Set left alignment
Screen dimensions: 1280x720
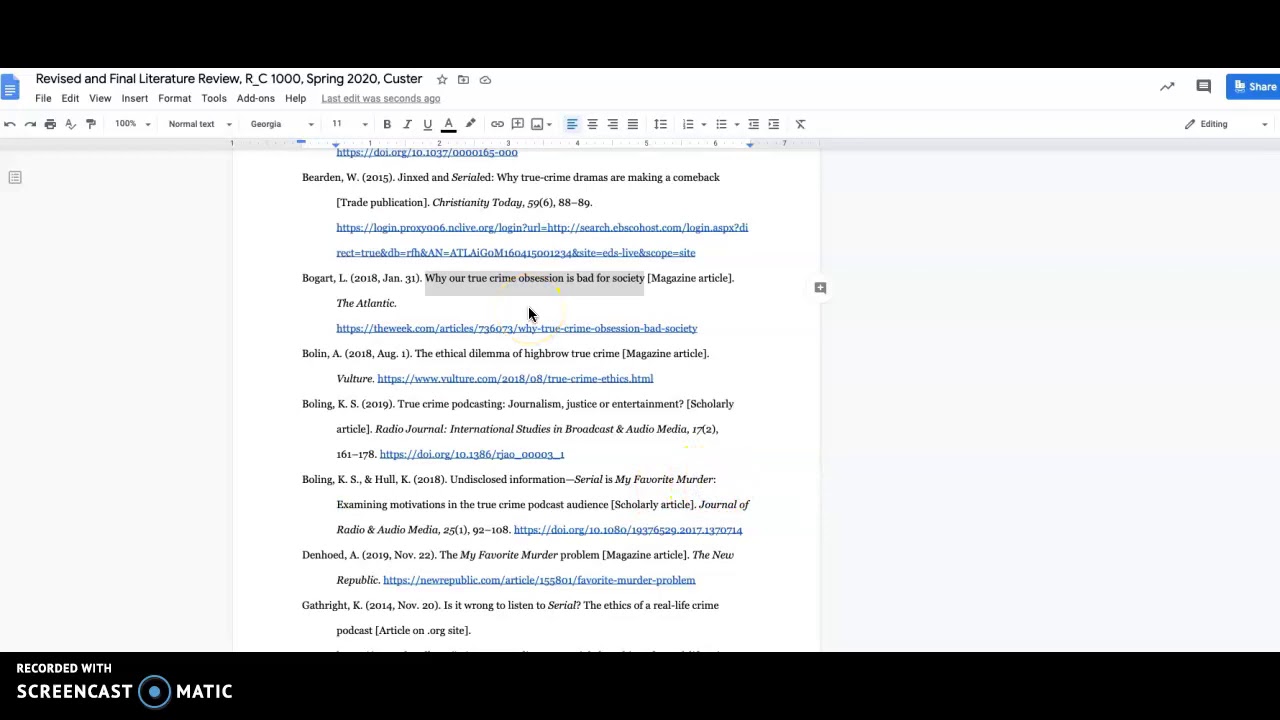pos(572,124)
